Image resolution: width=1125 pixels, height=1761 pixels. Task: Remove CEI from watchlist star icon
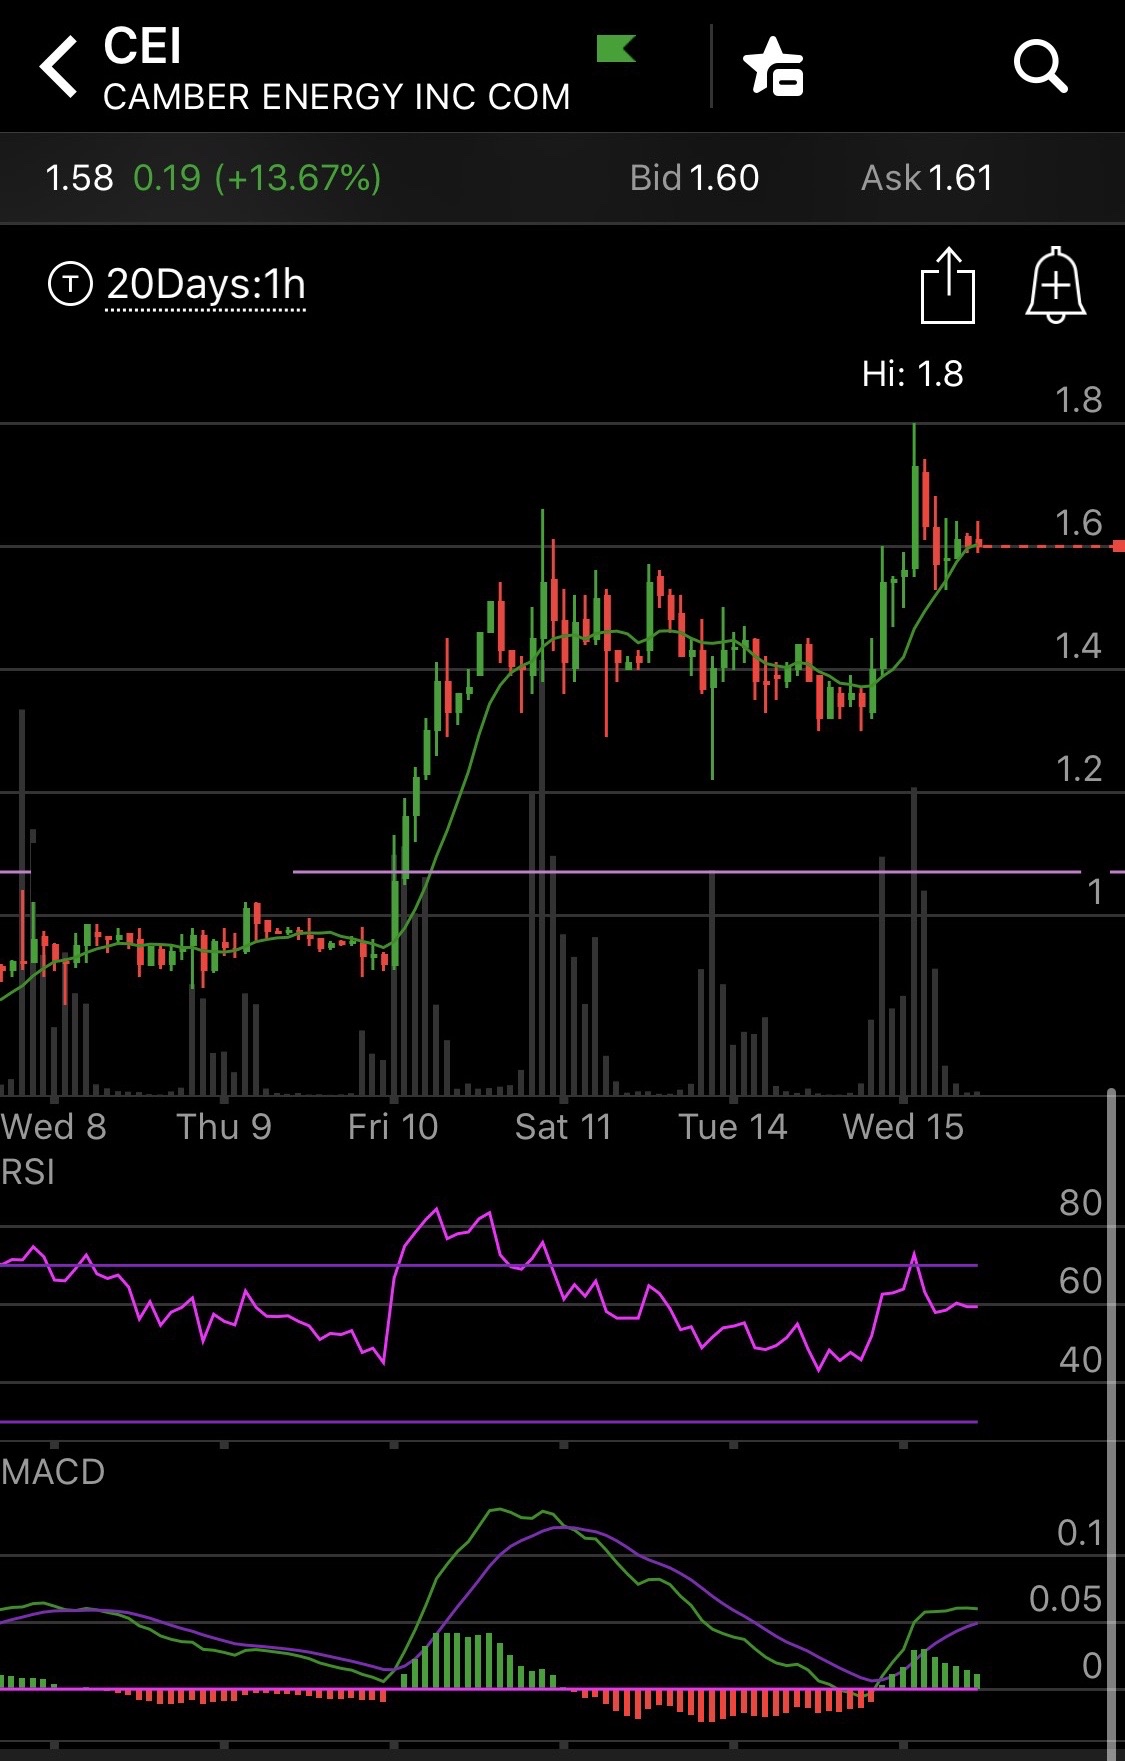pyautogui.click(x=773, y=66)
